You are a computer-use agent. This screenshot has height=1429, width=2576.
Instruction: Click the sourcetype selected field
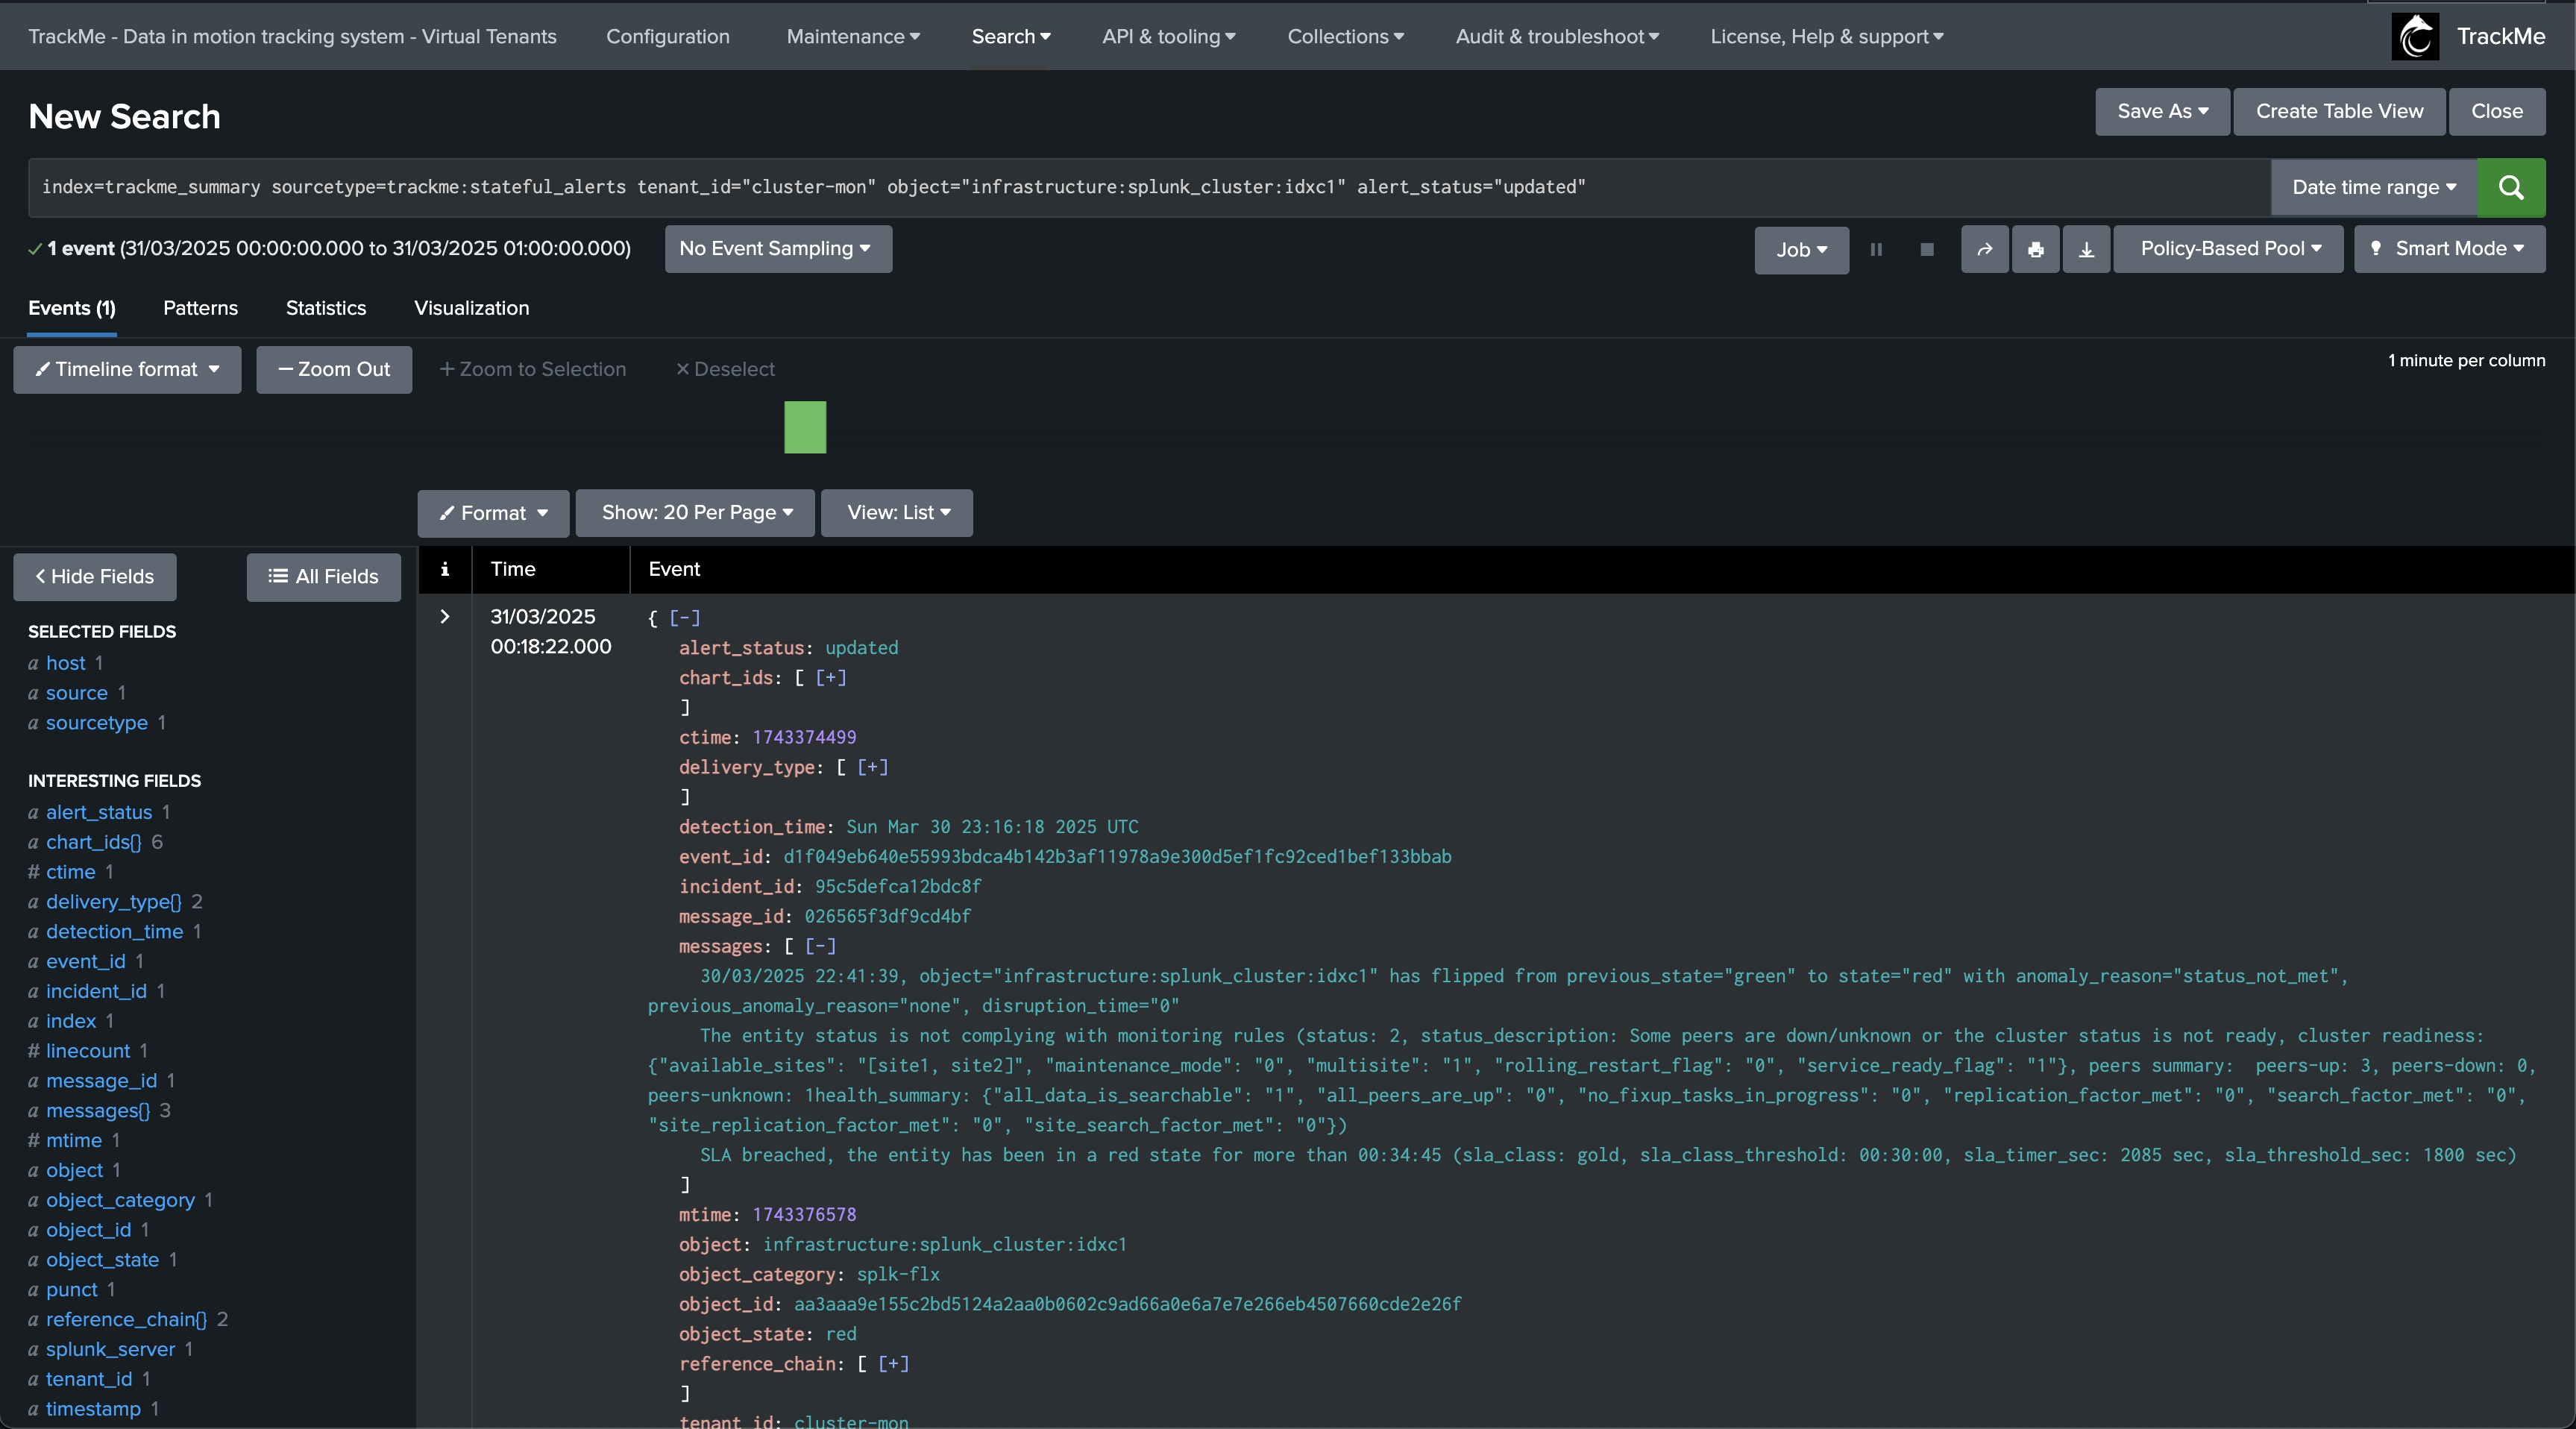coord(96,723)
